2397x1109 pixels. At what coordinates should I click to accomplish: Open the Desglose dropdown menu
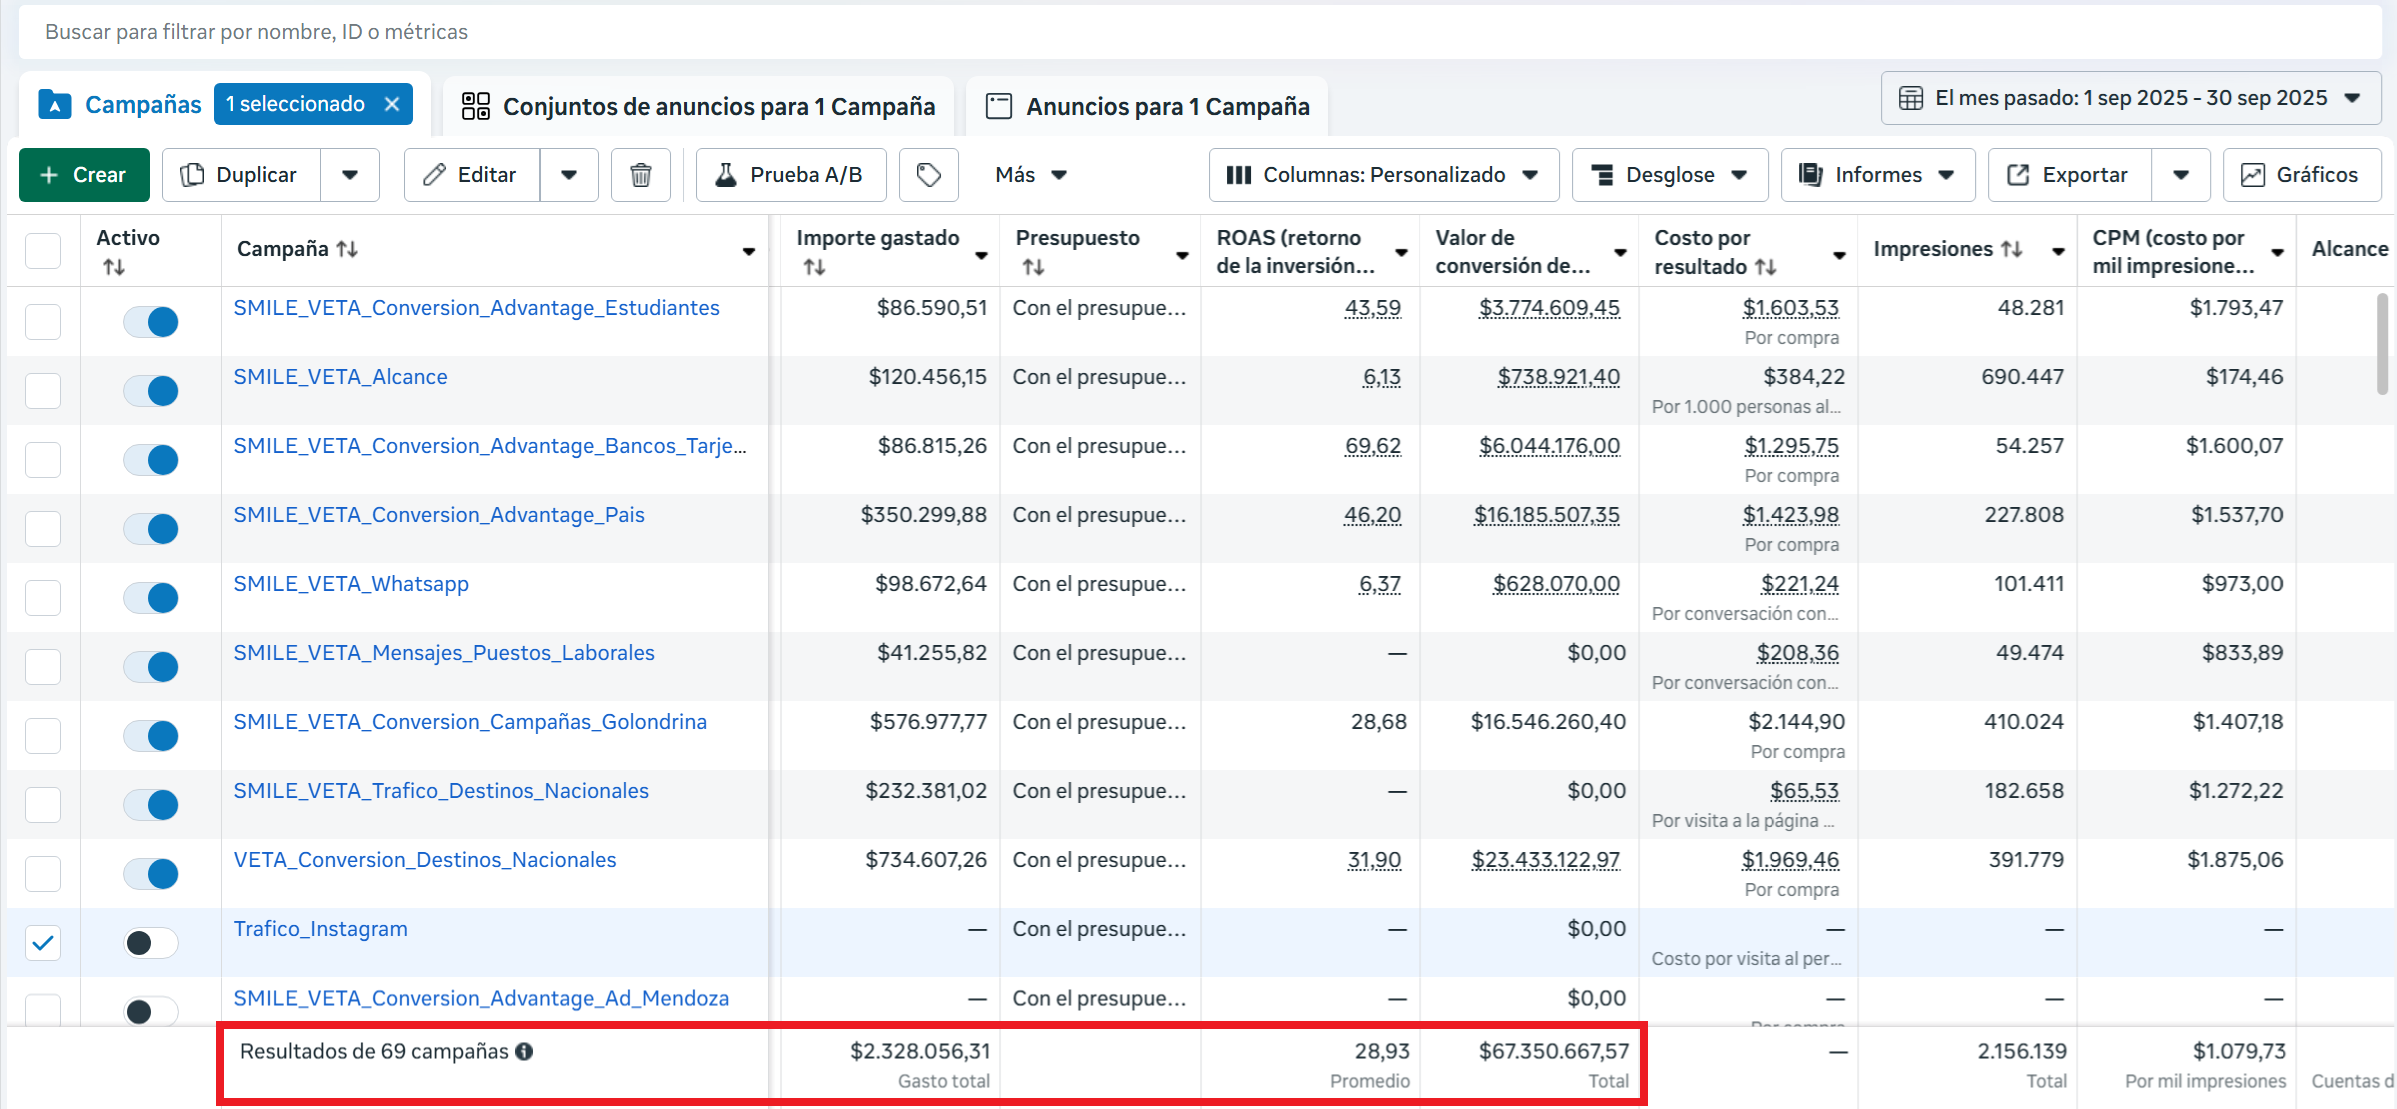(x=1669, y=175)
